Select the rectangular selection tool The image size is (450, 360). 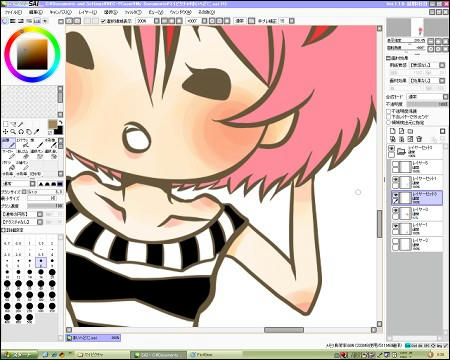click(5, 124)
